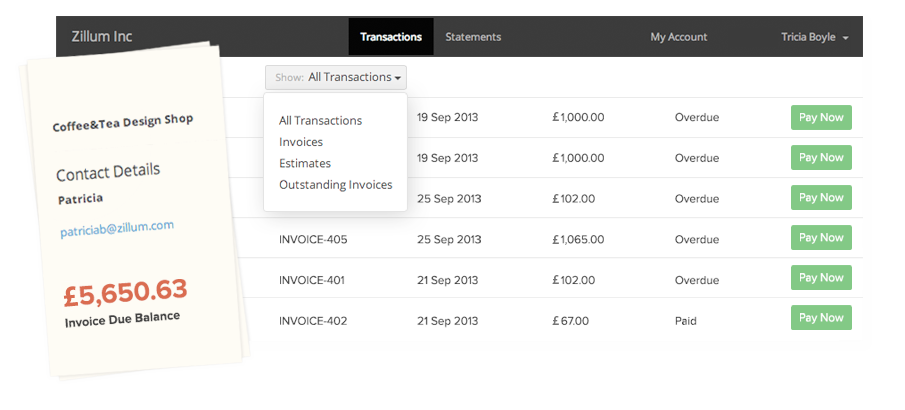Expand the Tricia Boyle user menu
Image resolution: width=905 pixels, height=410 pixels.
click(814, 37)
